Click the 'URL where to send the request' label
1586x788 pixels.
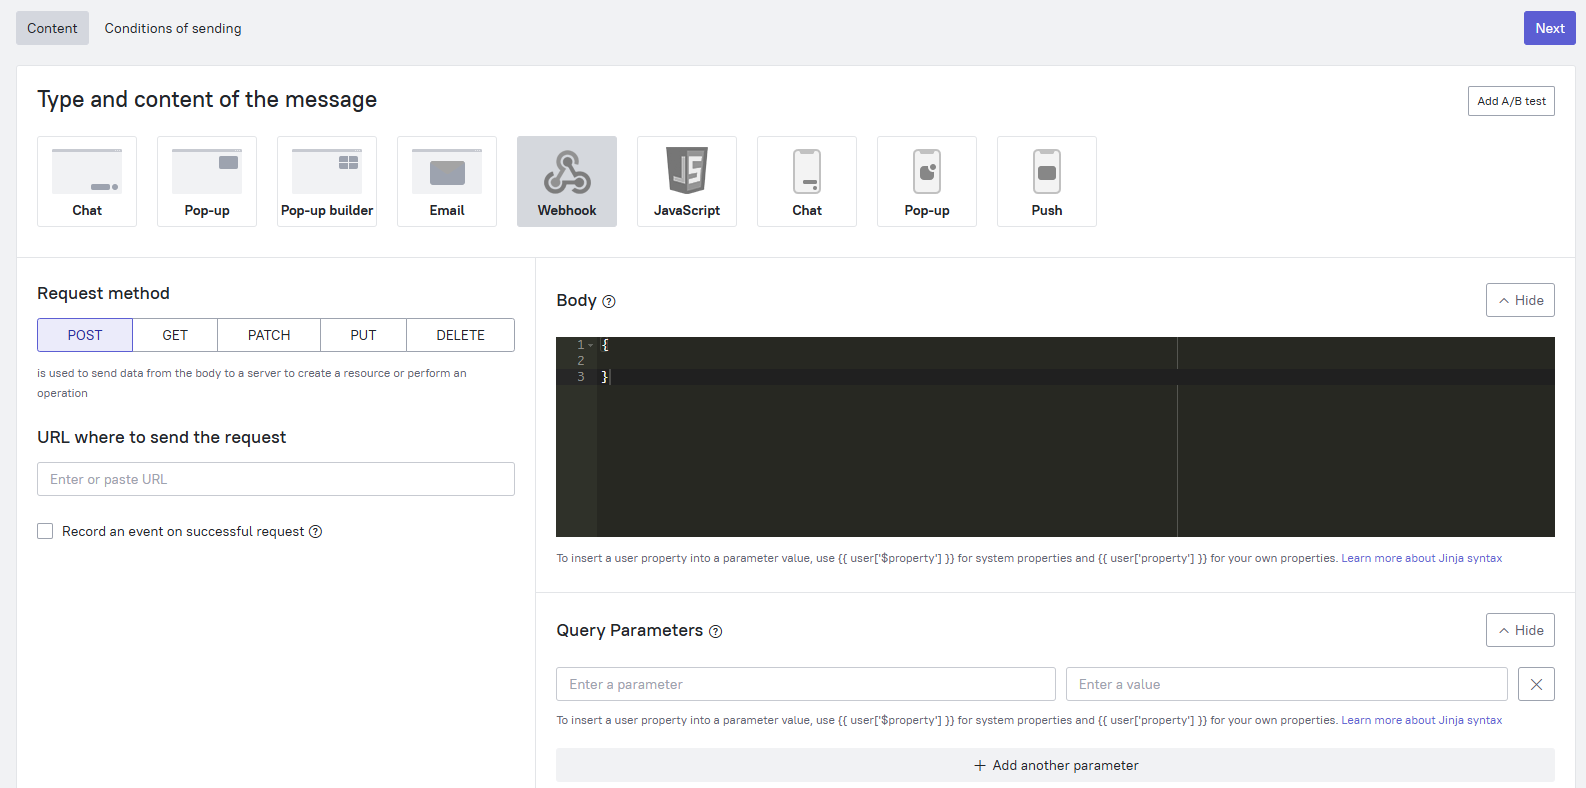pos(162,437)
